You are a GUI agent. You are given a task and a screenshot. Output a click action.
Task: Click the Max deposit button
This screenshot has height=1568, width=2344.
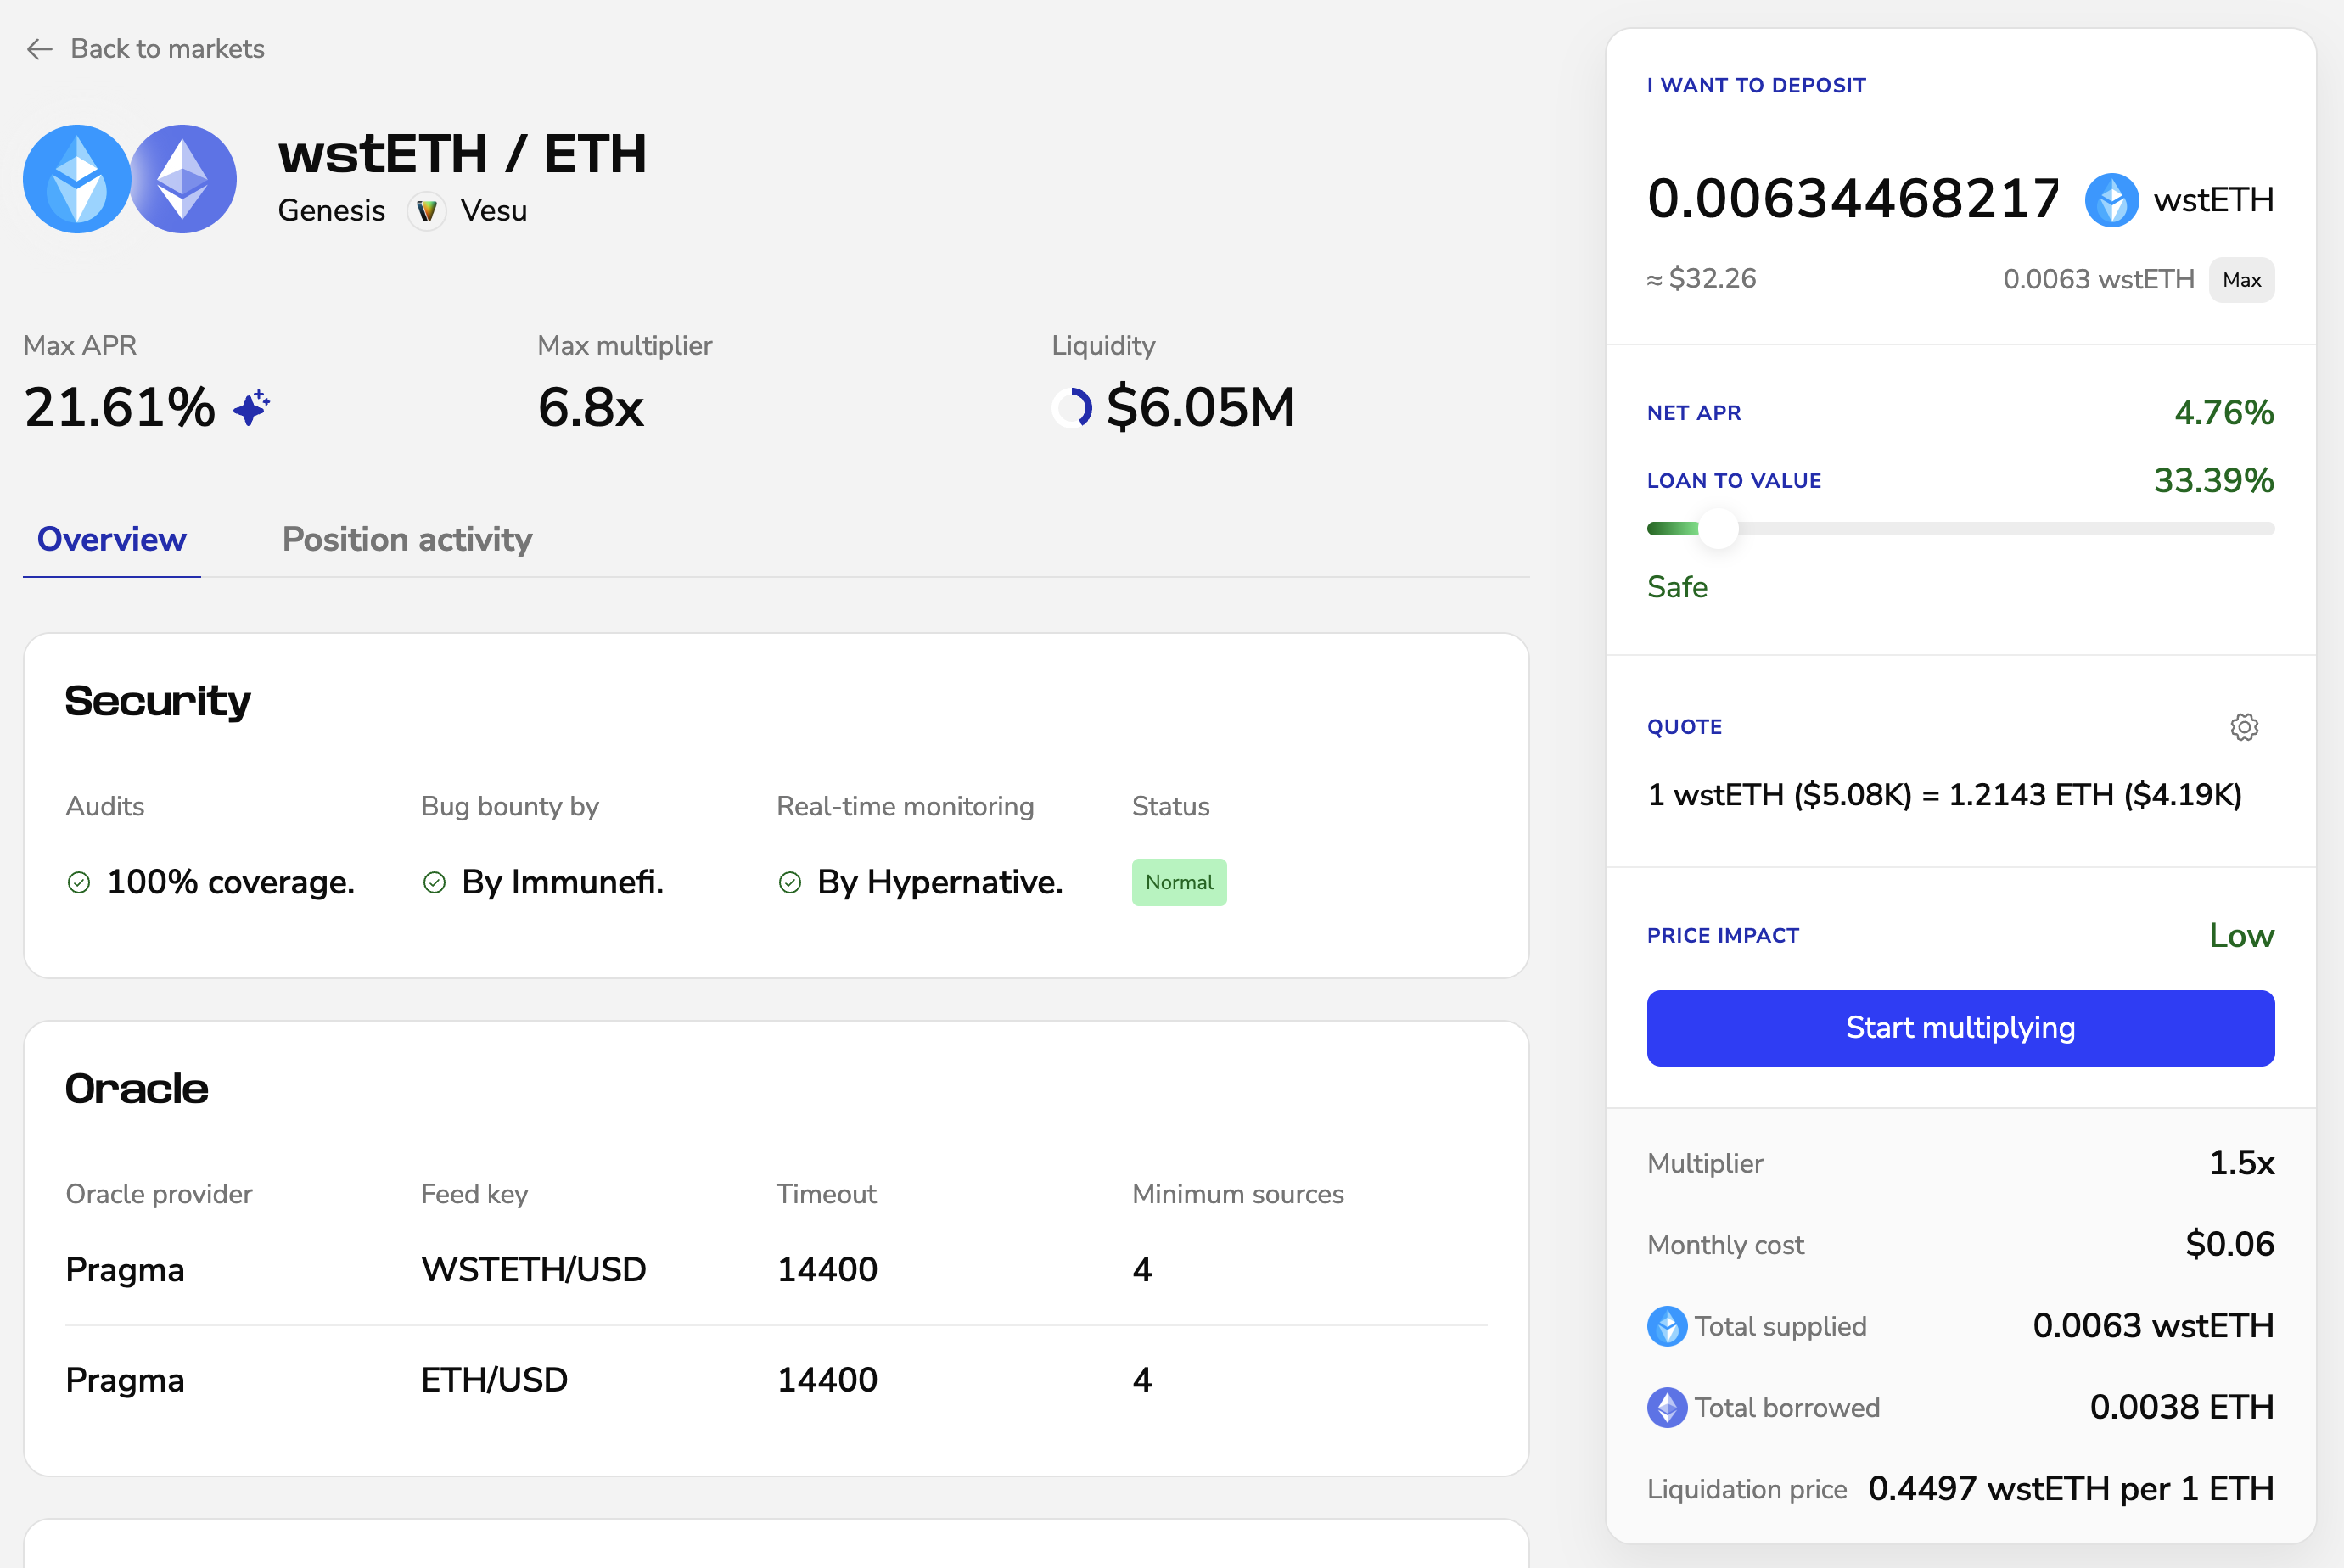click(2241, 280)
